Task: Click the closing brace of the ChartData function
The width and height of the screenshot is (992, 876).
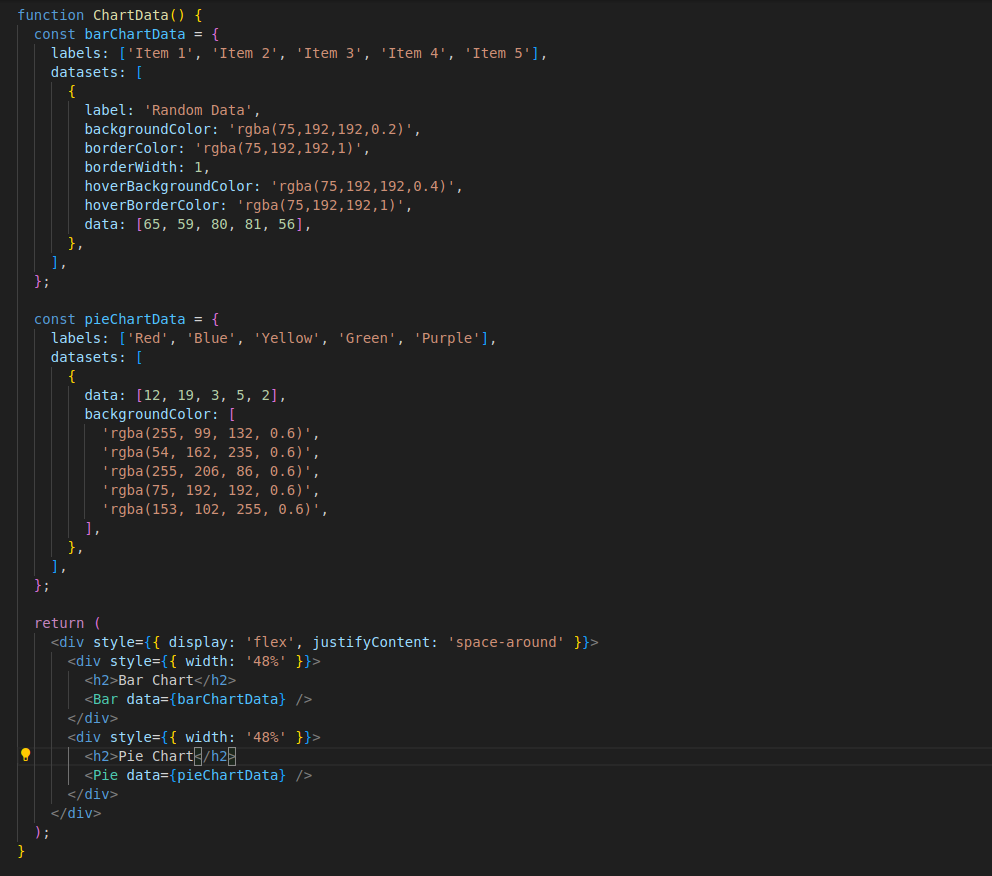Action: 22,850
